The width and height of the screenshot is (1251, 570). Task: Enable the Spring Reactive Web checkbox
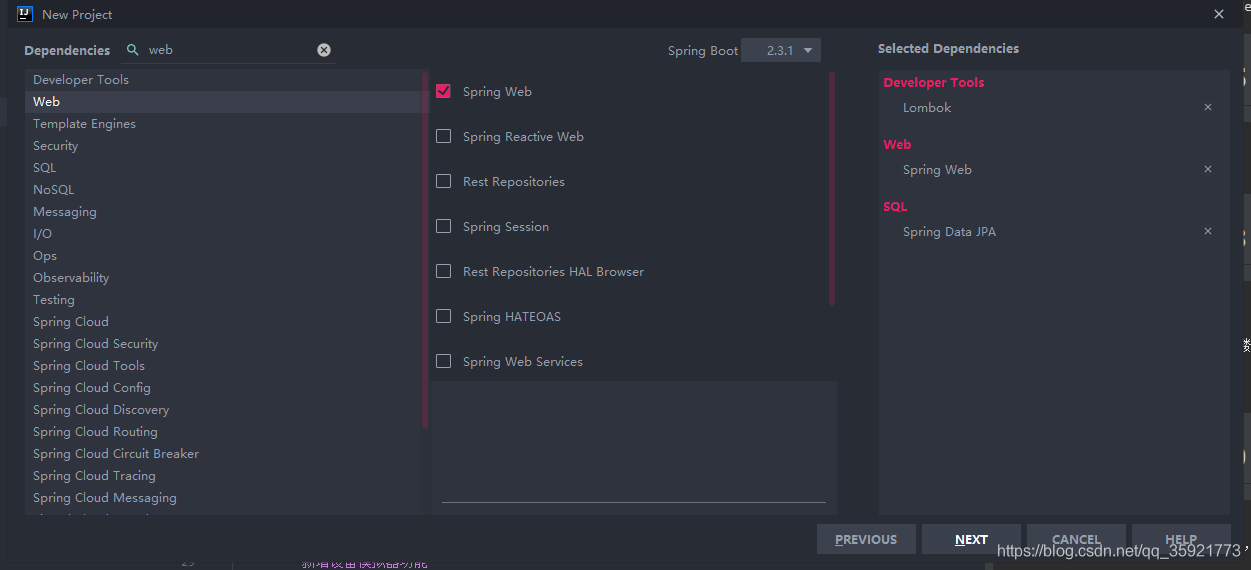[x=444, y=136]
